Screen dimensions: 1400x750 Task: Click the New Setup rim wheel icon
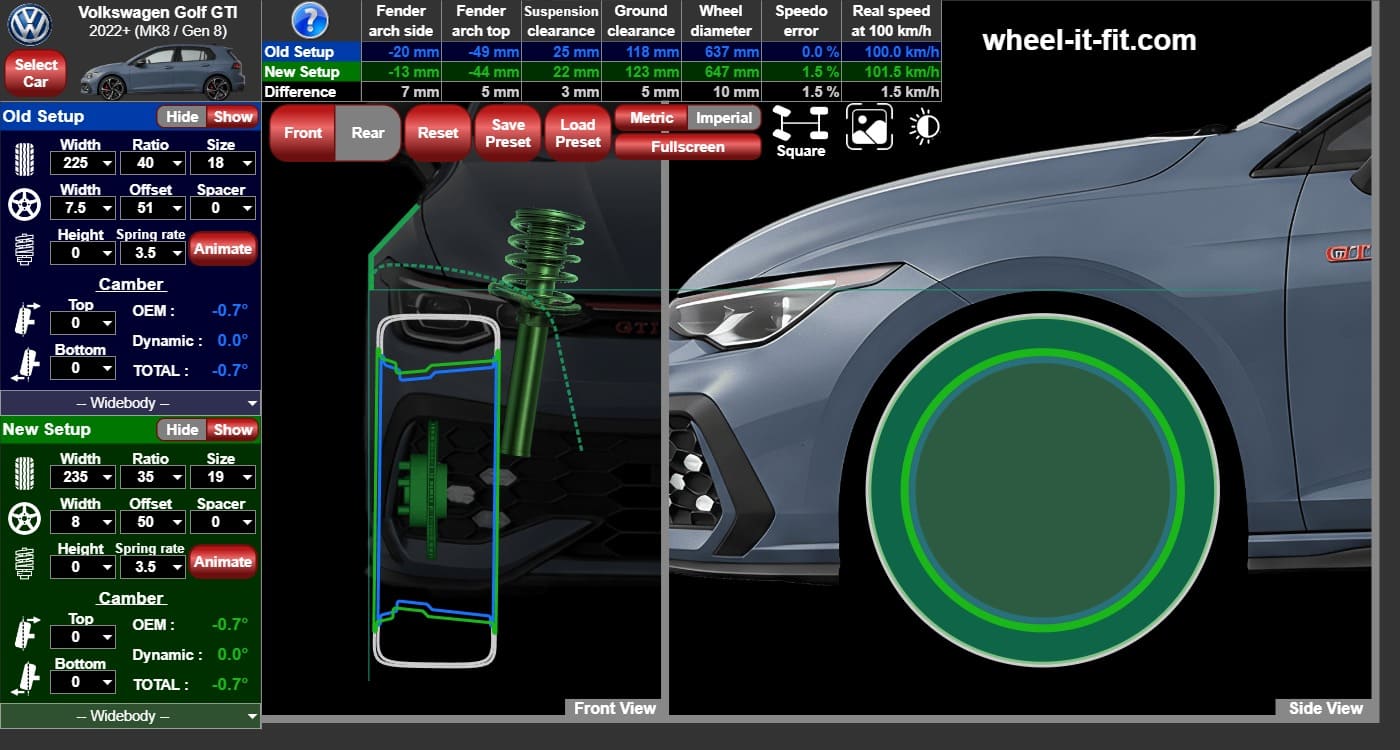coord(23,519)
